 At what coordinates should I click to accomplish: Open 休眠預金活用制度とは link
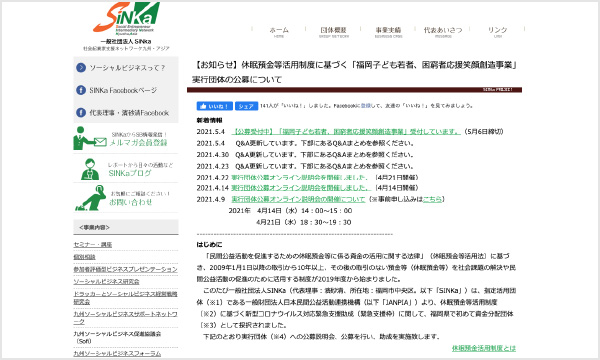[484, 348]
